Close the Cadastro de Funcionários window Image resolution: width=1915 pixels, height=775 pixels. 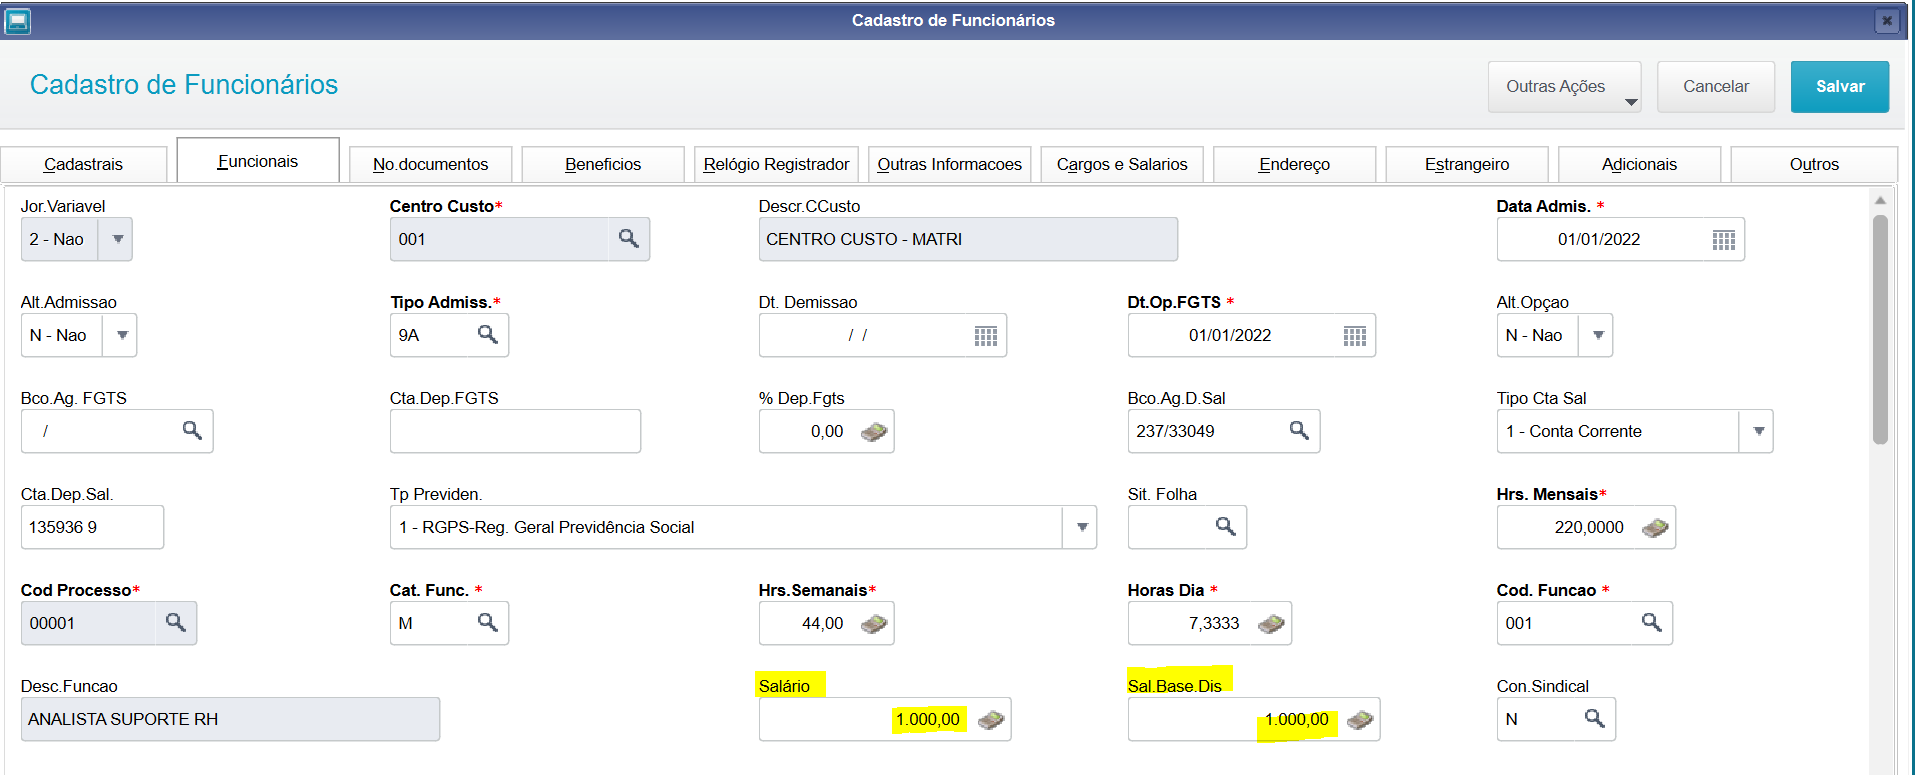[x=1886, y=20]
